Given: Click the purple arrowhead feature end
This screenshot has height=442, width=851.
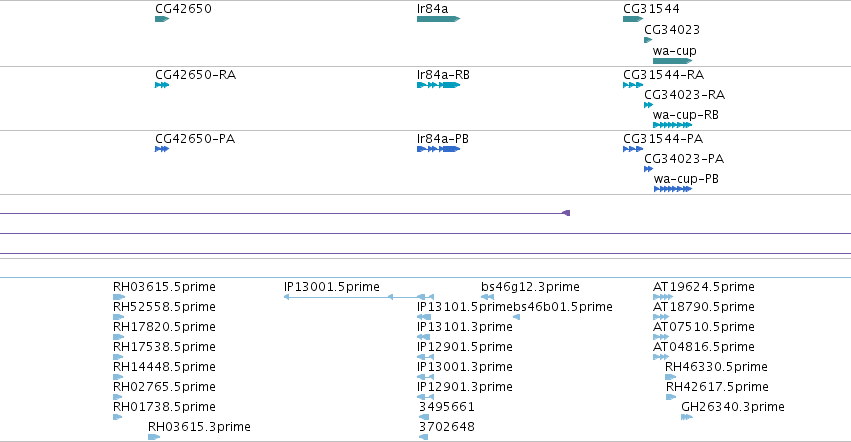Looking at the screenshot, I should pos(566,213).
